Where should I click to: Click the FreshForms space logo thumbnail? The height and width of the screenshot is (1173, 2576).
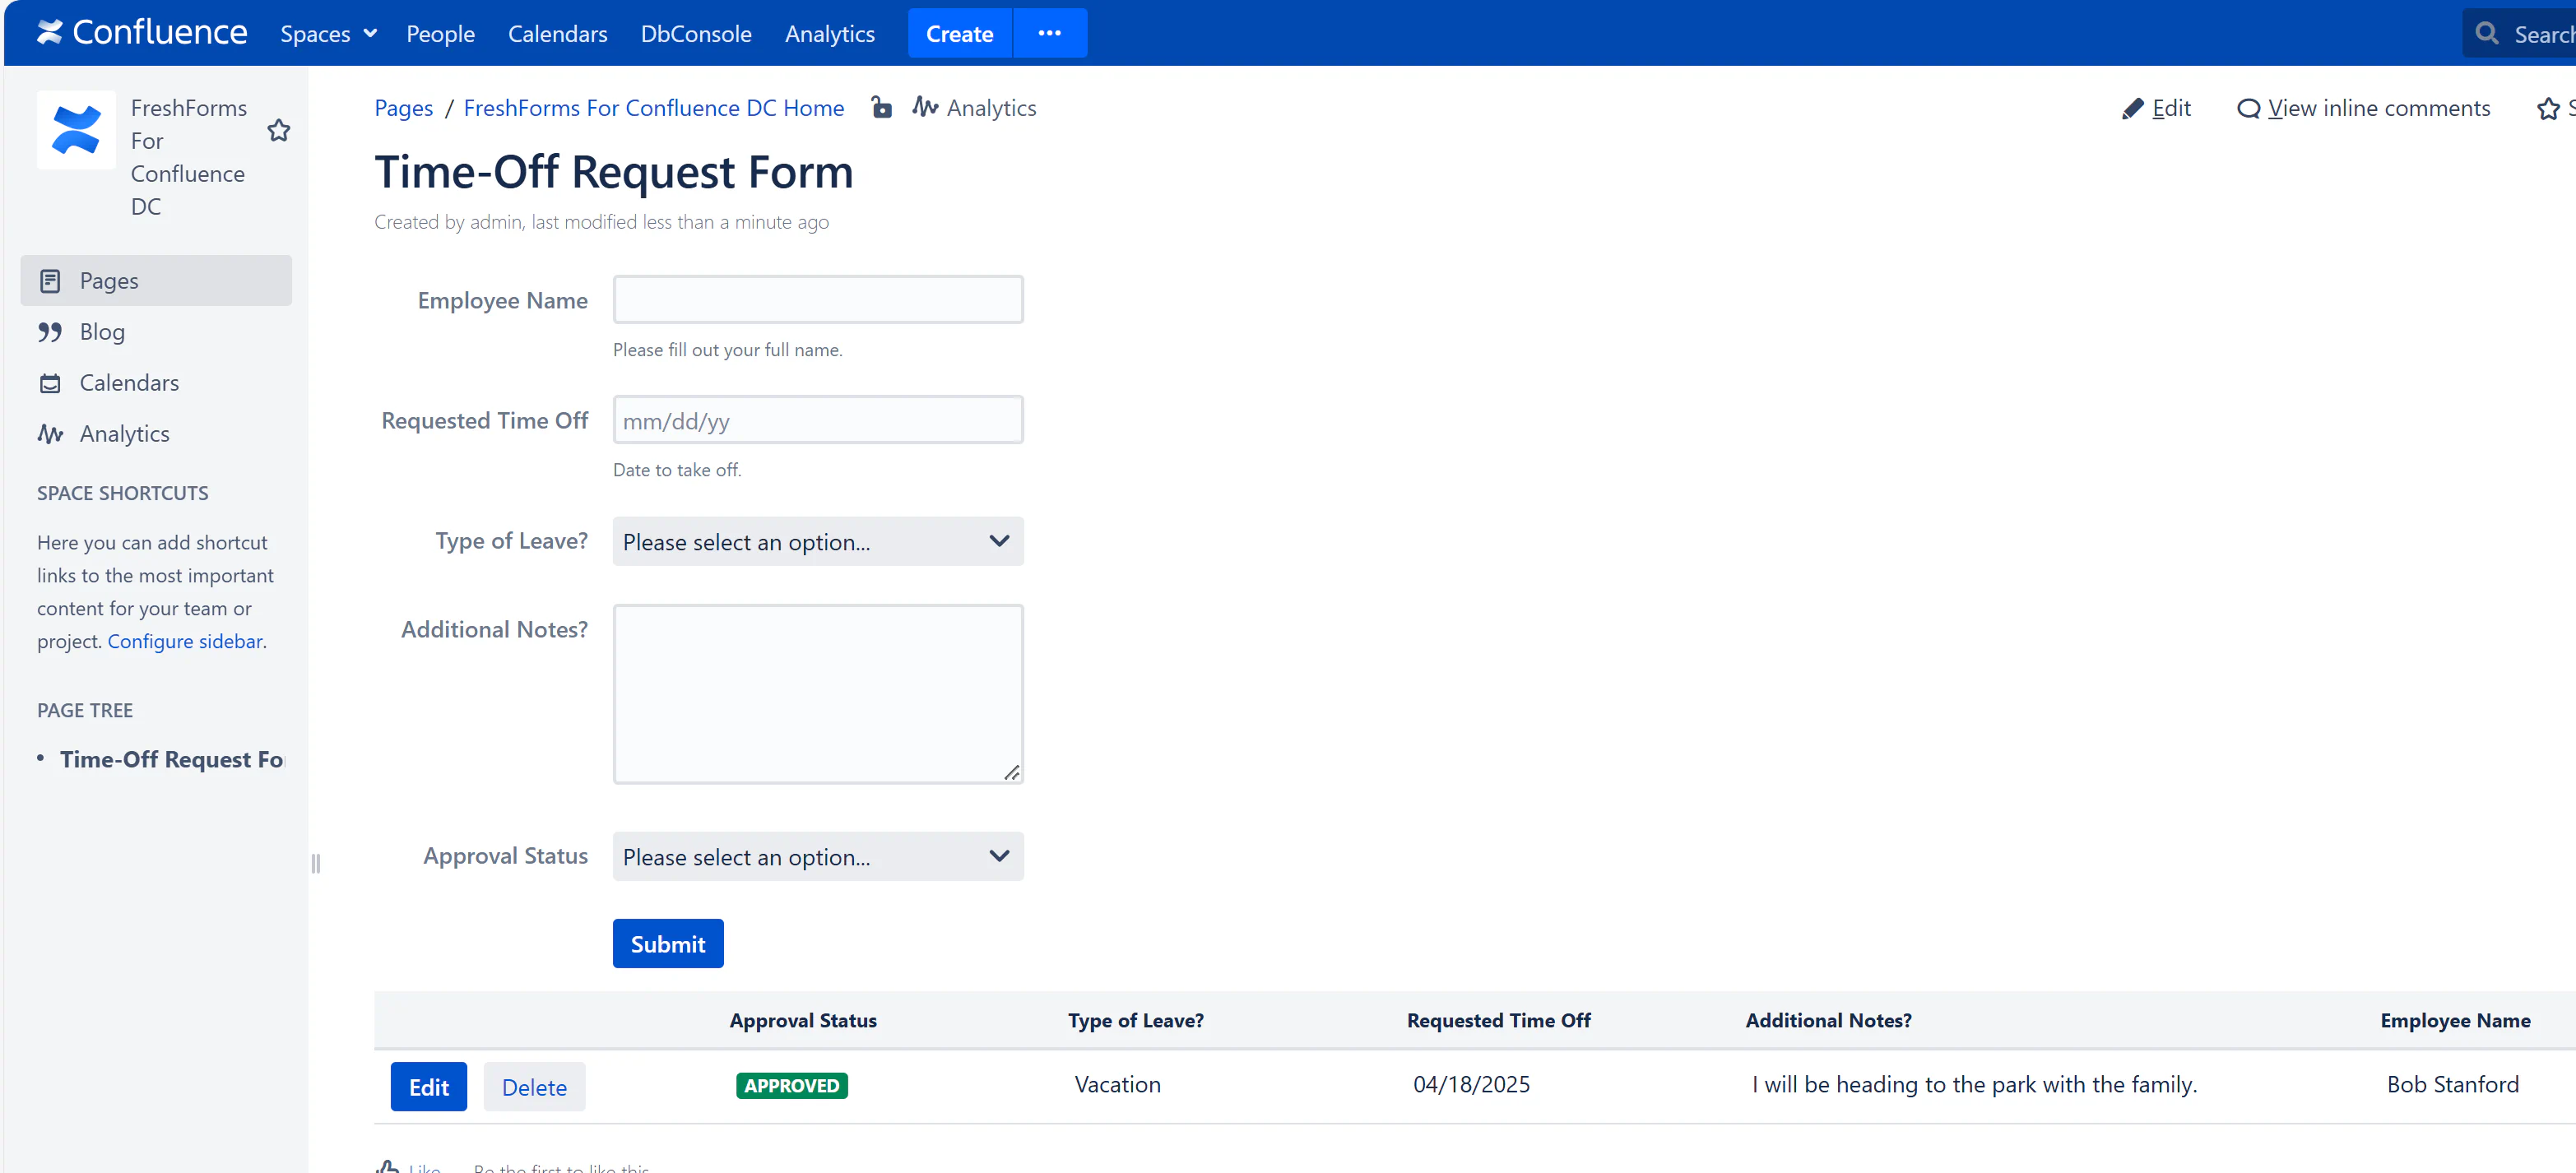pos(76,130)
